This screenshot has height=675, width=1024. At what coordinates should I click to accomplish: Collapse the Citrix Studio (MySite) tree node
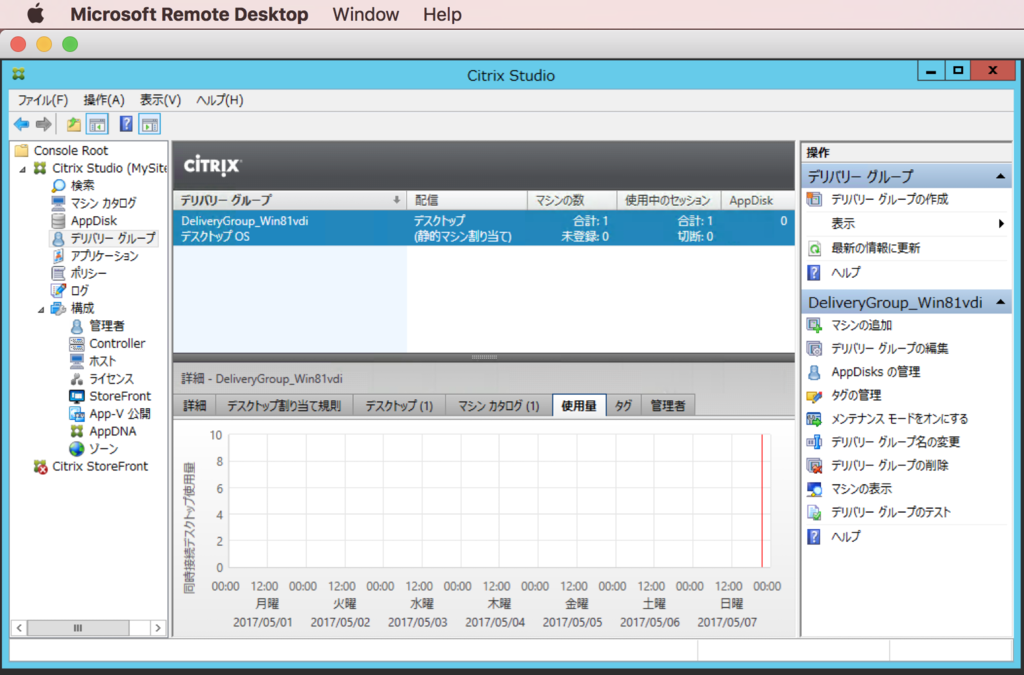click(x=23, y=169)
